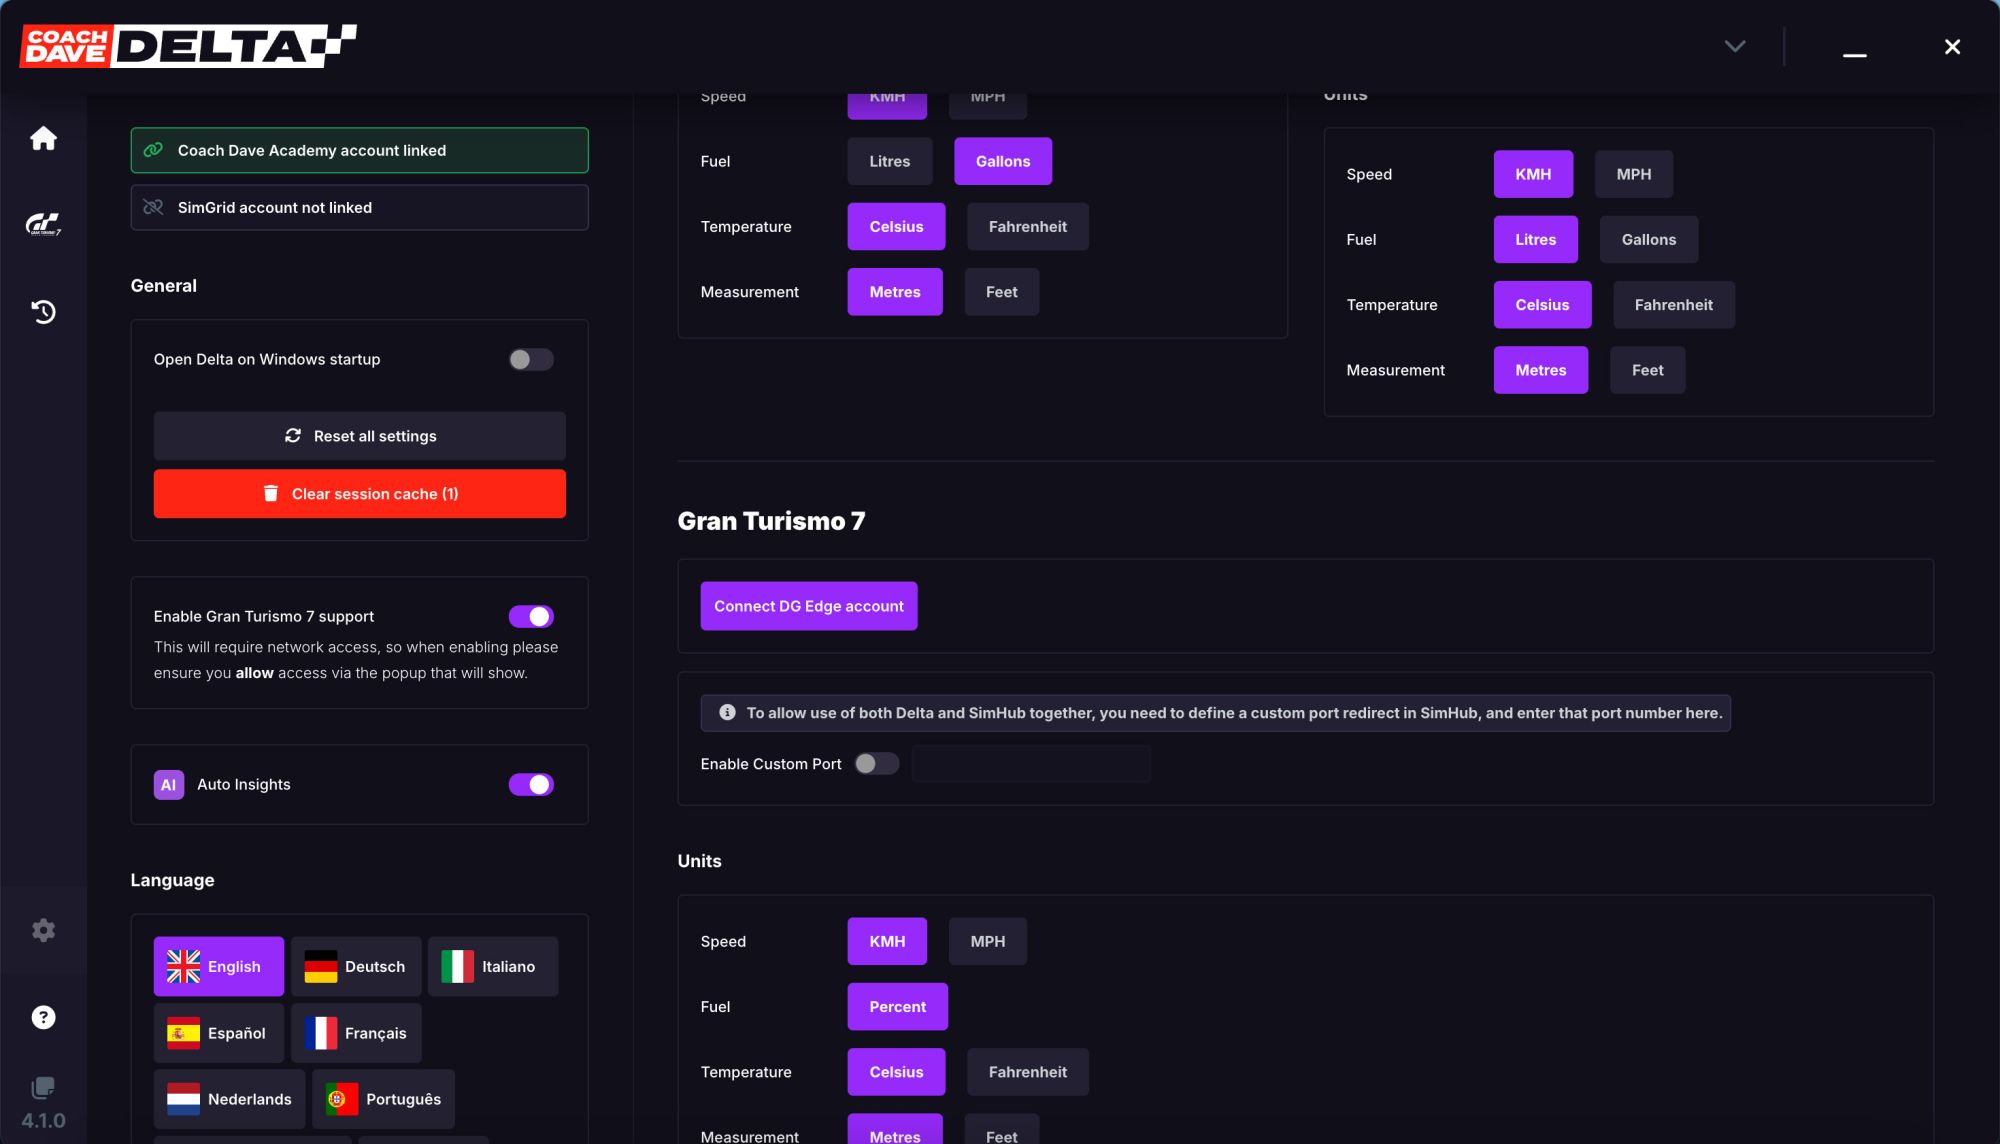Toggle the Auto Insights switch
Viewport: 2000px width, 1144px height.
pos(531,785)
